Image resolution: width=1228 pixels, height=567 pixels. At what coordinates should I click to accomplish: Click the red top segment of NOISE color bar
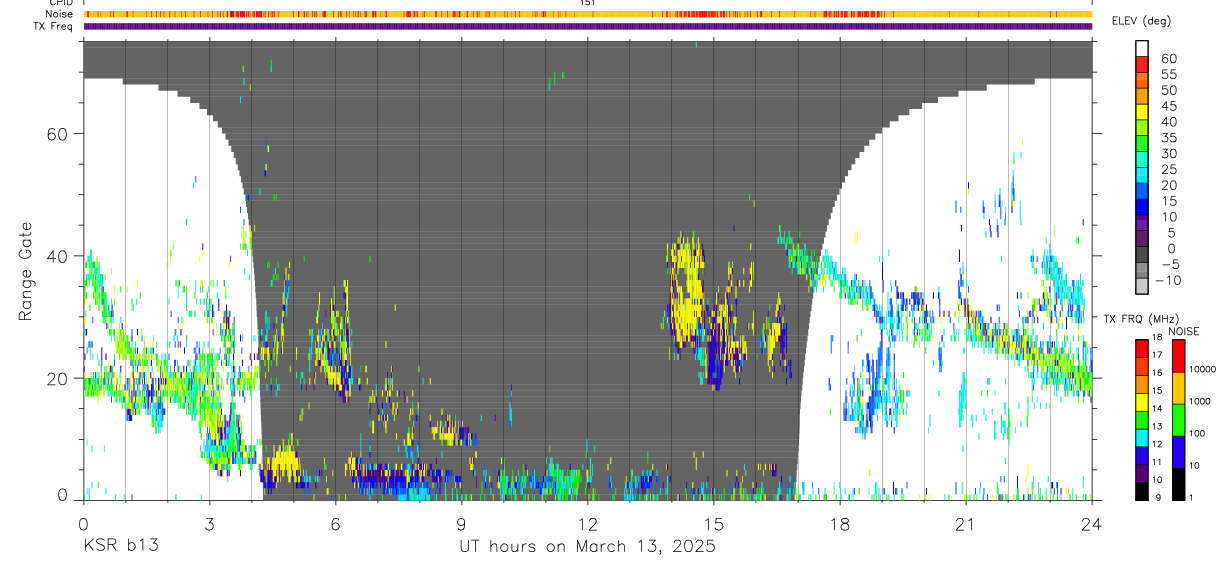pyautogui.click(x=1178, y=354)
